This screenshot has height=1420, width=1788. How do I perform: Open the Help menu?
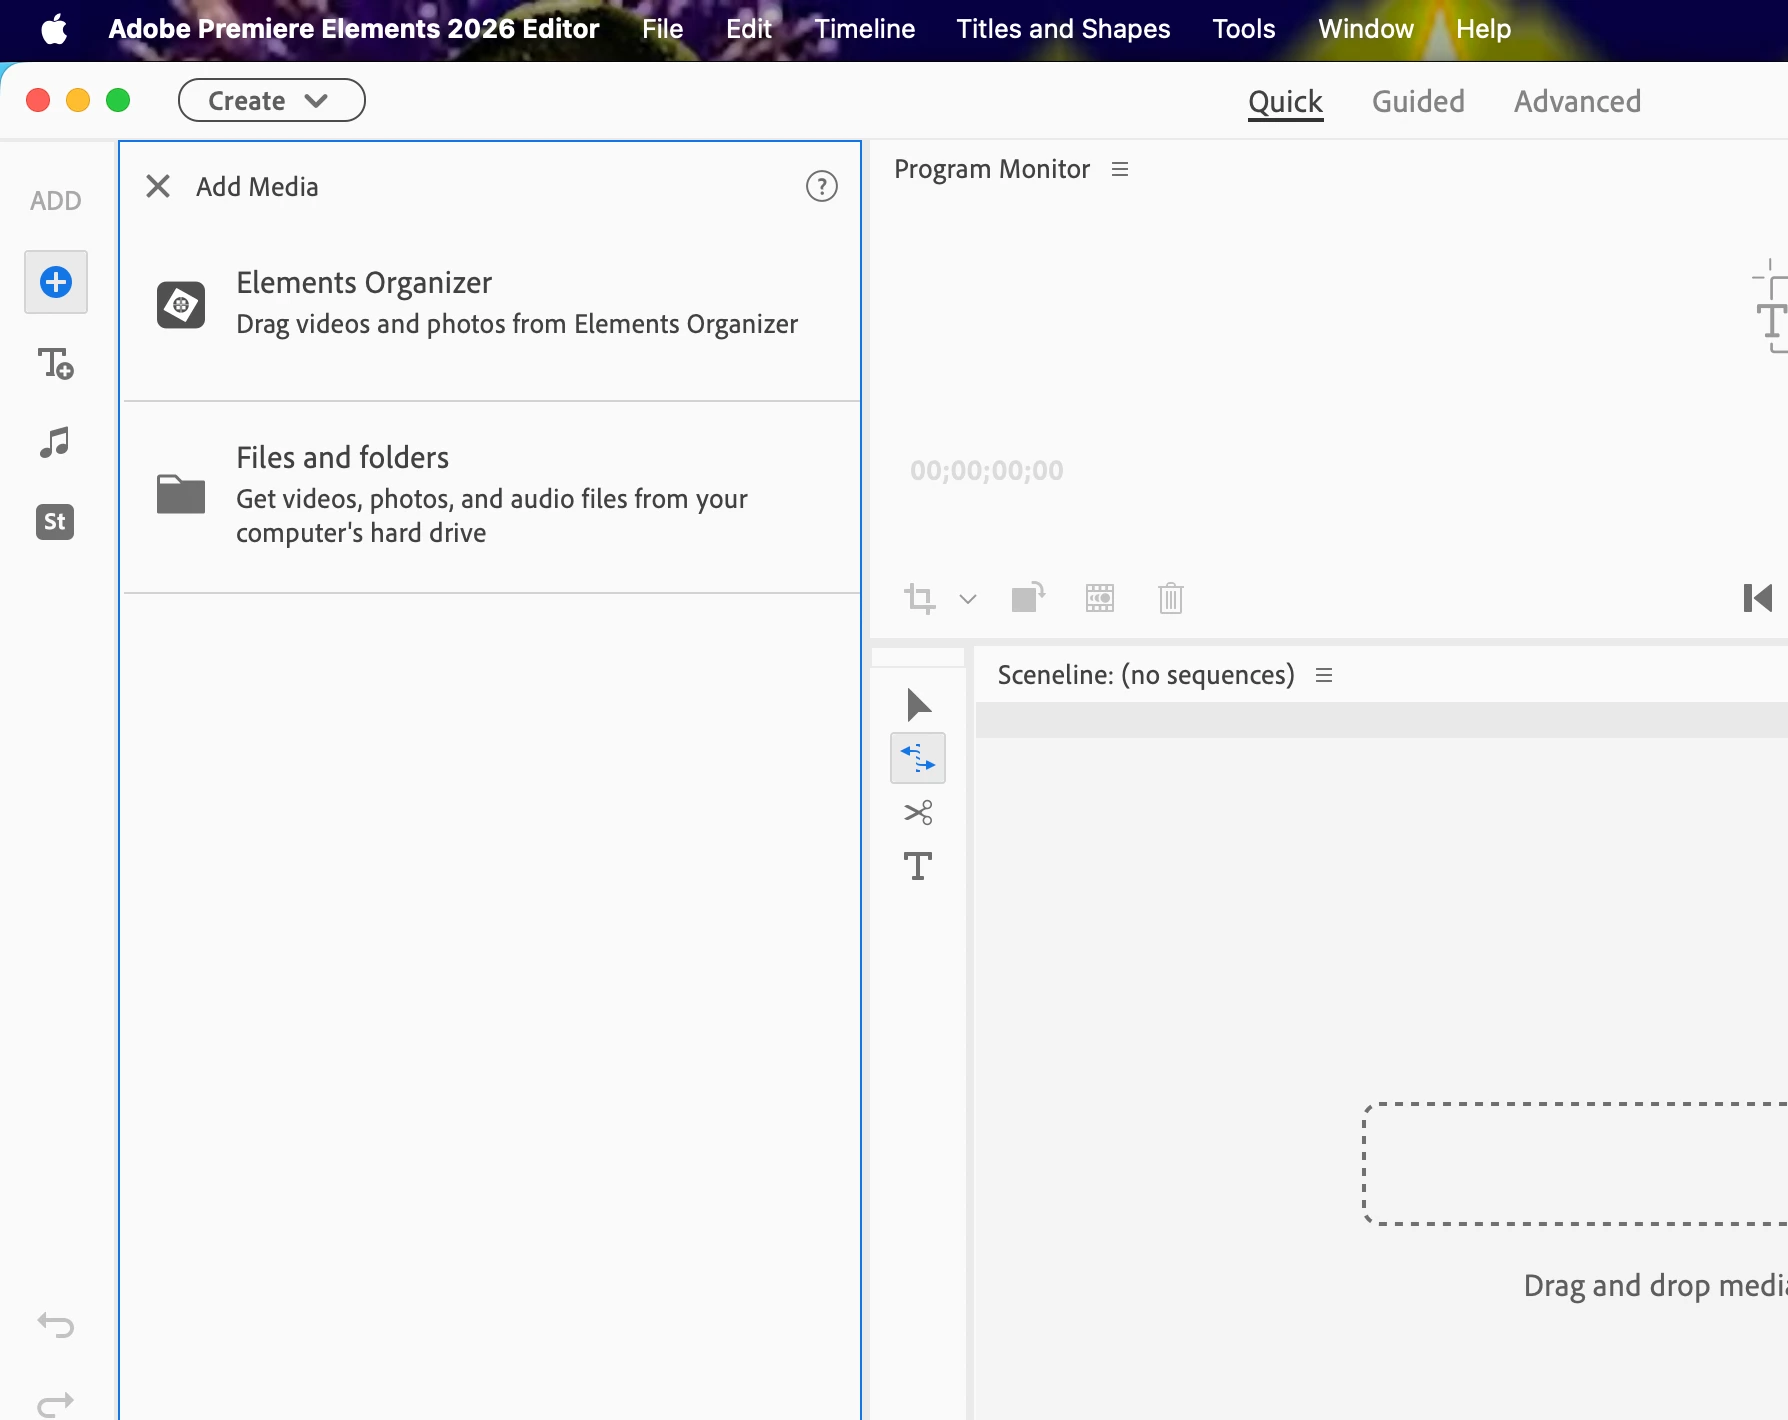pos(1483,29)
